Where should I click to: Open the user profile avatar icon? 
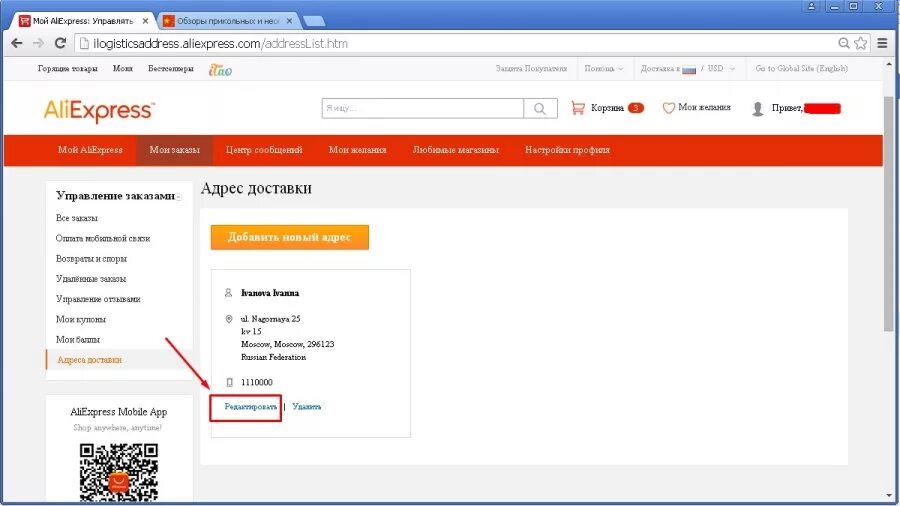[758, 108]
